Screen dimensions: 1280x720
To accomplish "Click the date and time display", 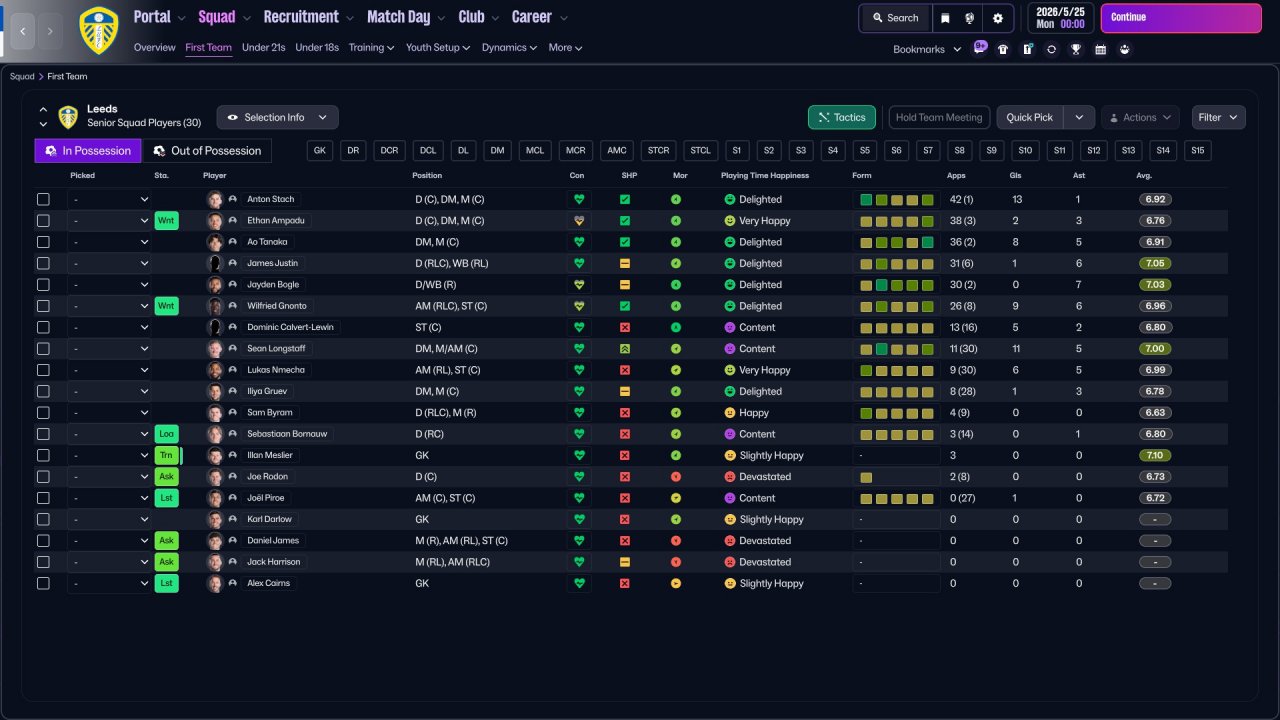I will (1060, 18).
